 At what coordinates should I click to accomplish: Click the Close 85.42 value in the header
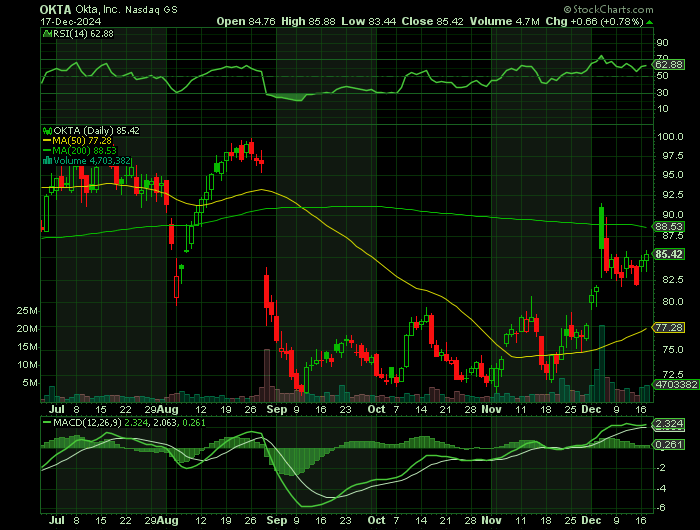[432, 21]
